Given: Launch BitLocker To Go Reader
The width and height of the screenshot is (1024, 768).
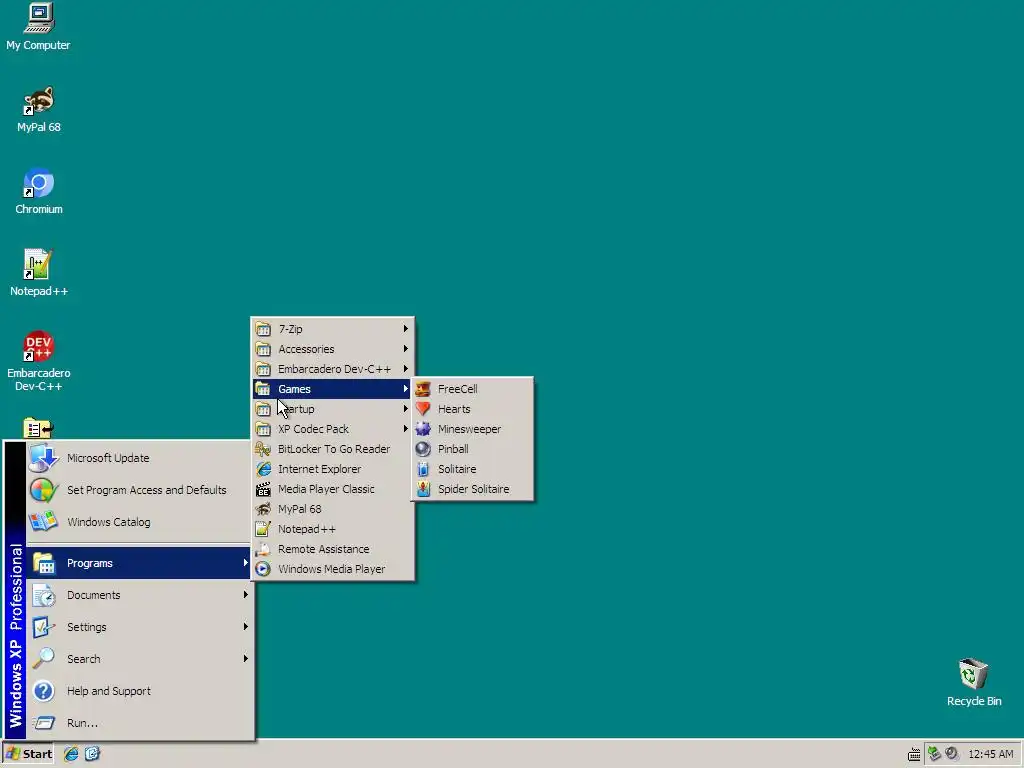Looking at the screenshot, I should 332,449.
